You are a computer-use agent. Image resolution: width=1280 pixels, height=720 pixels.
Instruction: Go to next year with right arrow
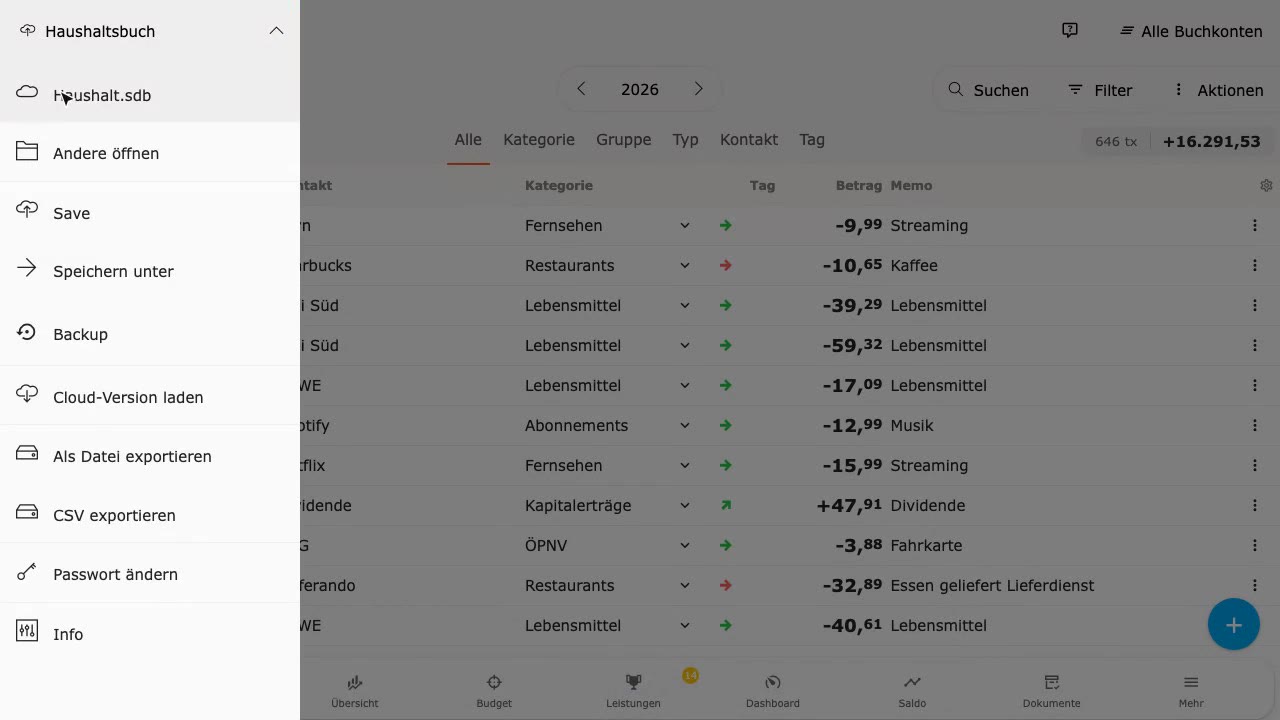[698, 89]
